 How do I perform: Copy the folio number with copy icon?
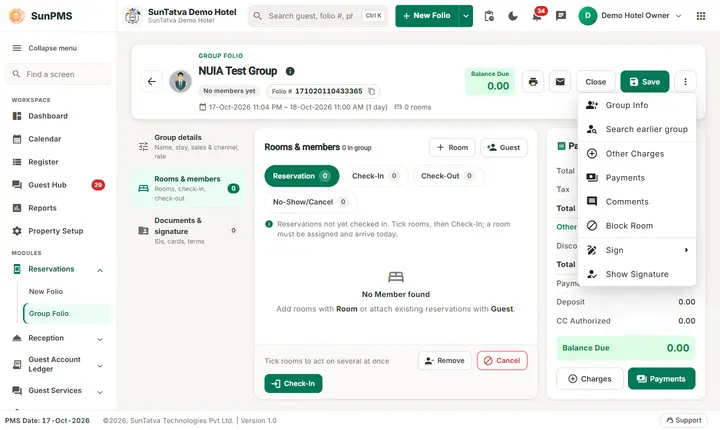[371, 91]
